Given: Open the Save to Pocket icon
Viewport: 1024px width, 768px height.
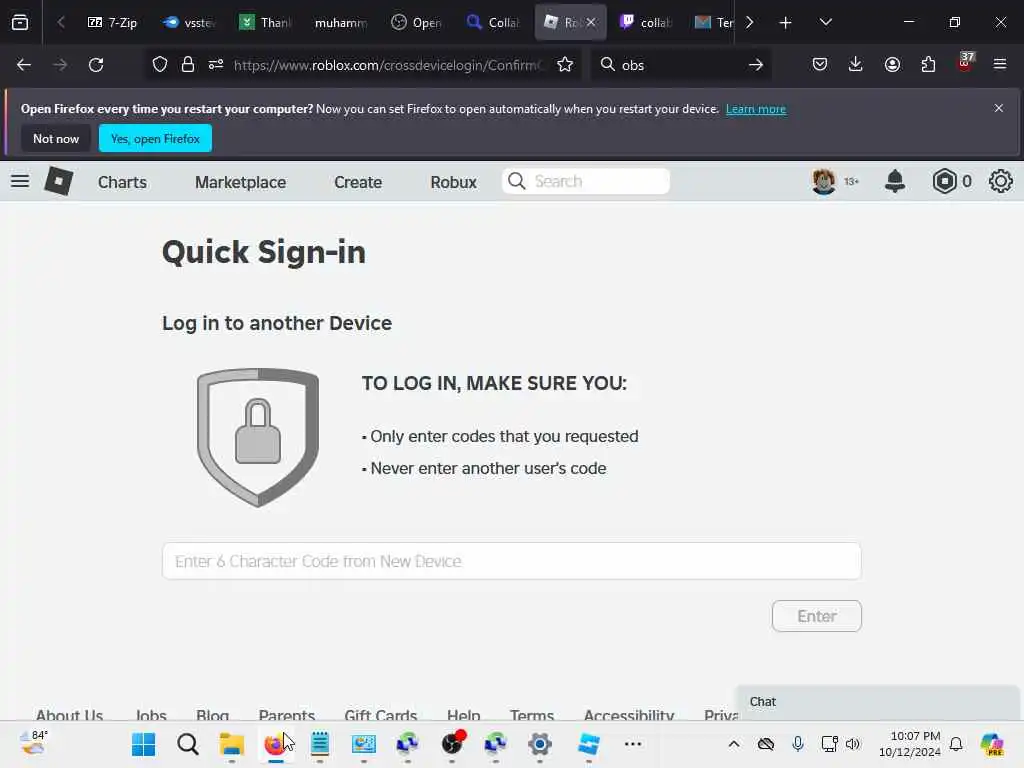Looking at the screenshot, I should point(820,65).
